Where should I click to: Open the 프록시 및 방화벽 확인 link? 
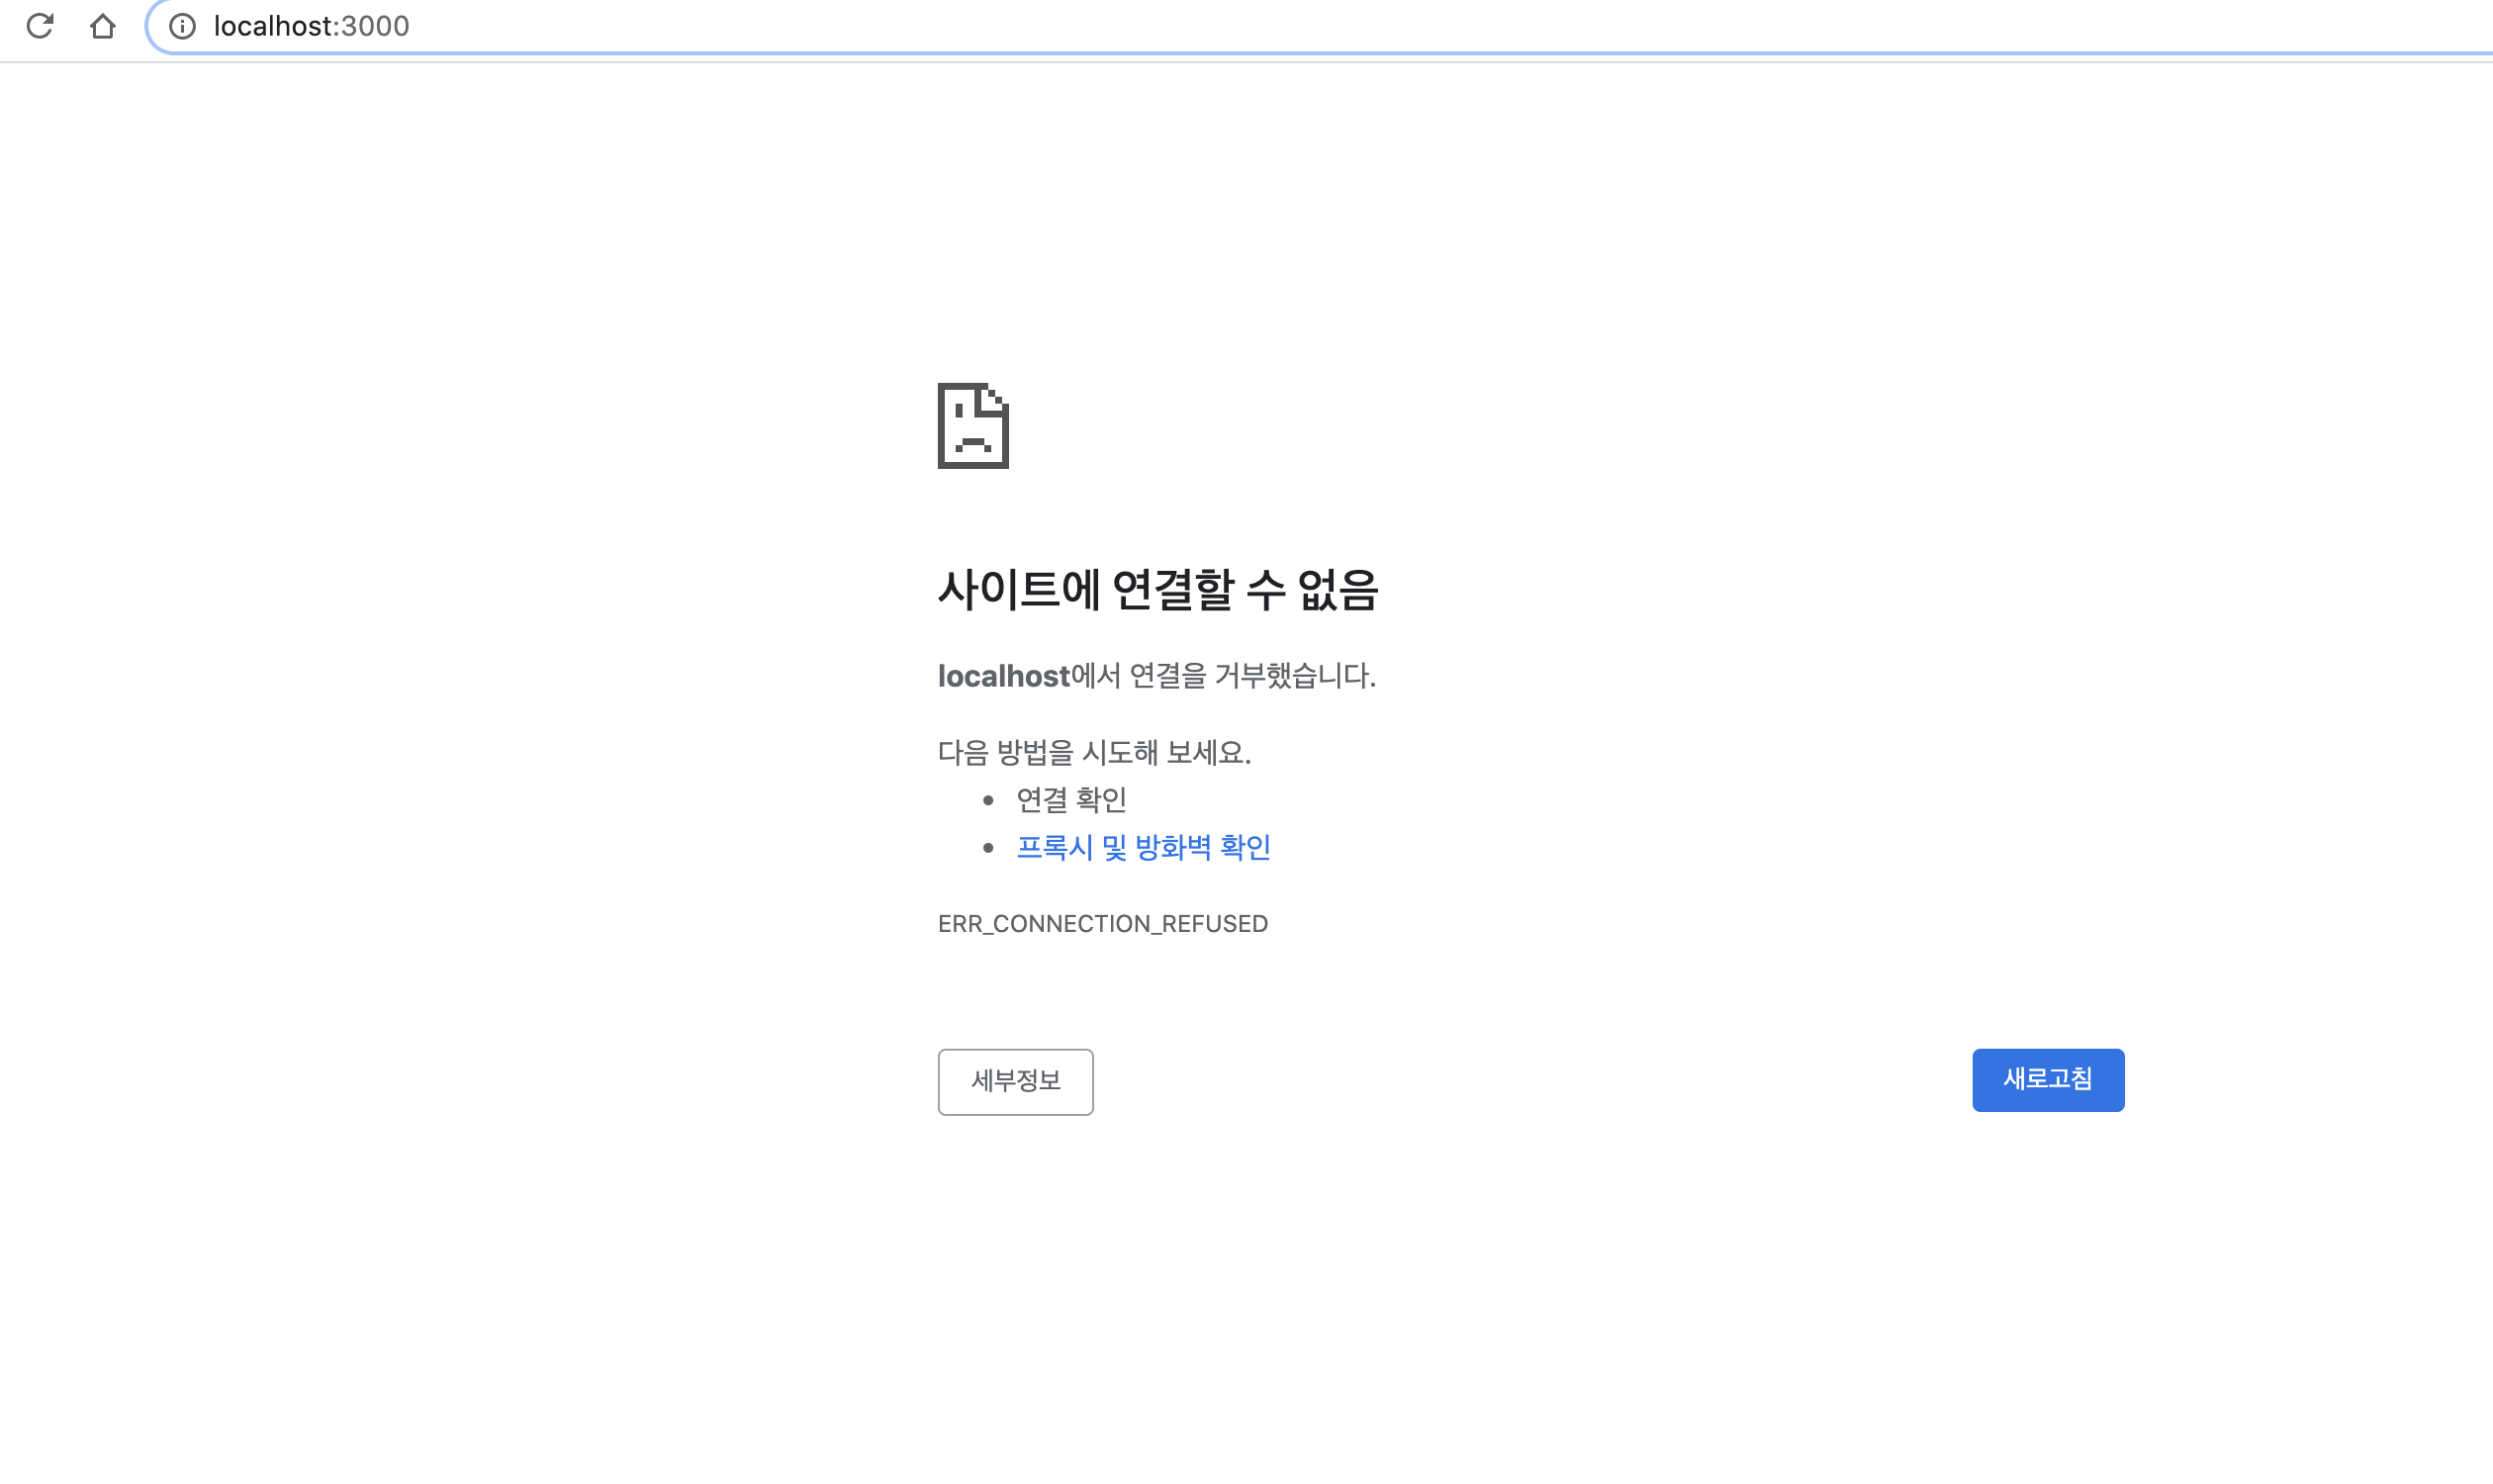pos(1143,847)
